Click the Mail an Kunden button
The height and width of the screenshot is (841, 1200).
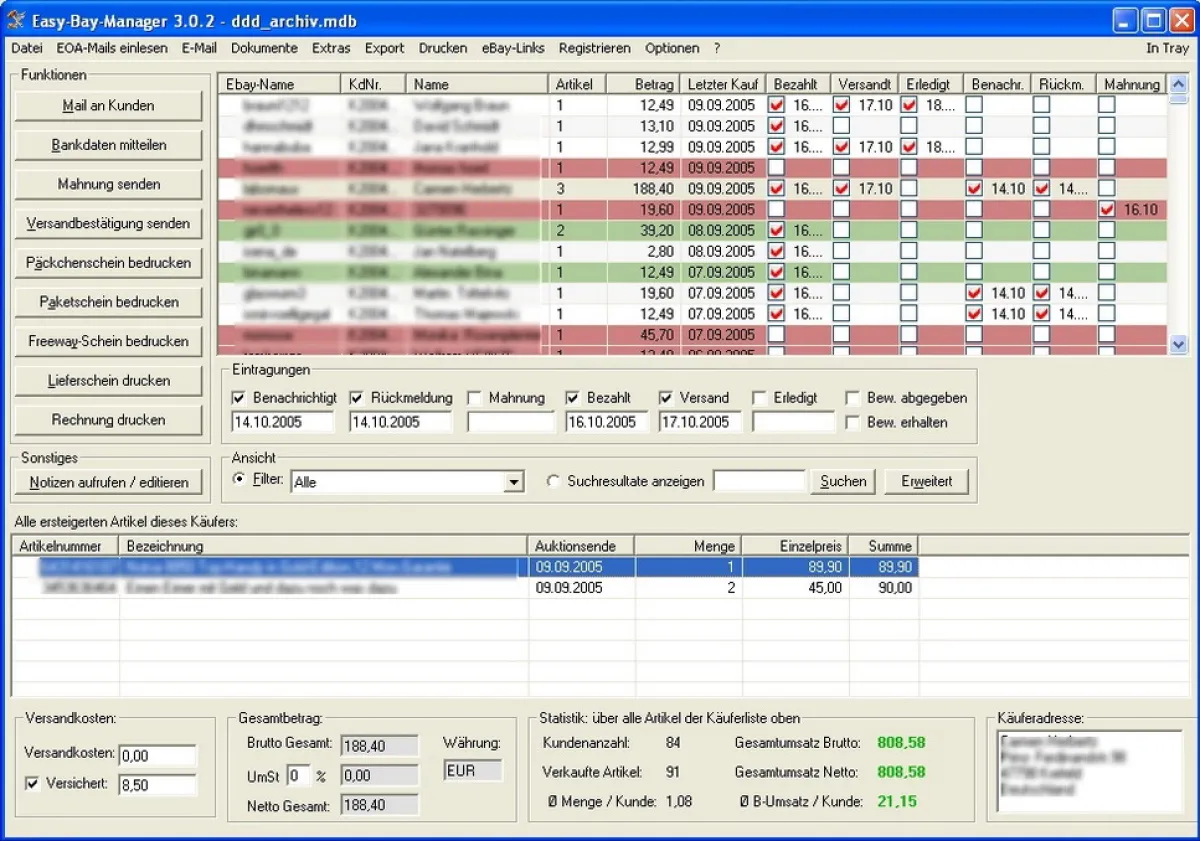tap(108, 106)
